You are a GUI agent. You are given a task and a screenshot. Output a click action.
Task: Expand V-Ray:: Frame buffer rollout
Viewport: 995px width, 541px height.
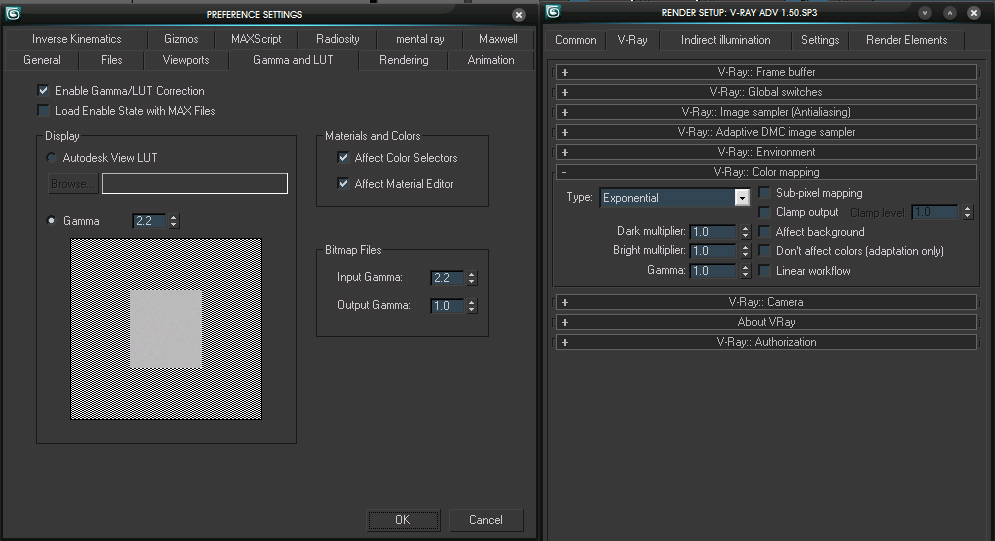point(766,72)
